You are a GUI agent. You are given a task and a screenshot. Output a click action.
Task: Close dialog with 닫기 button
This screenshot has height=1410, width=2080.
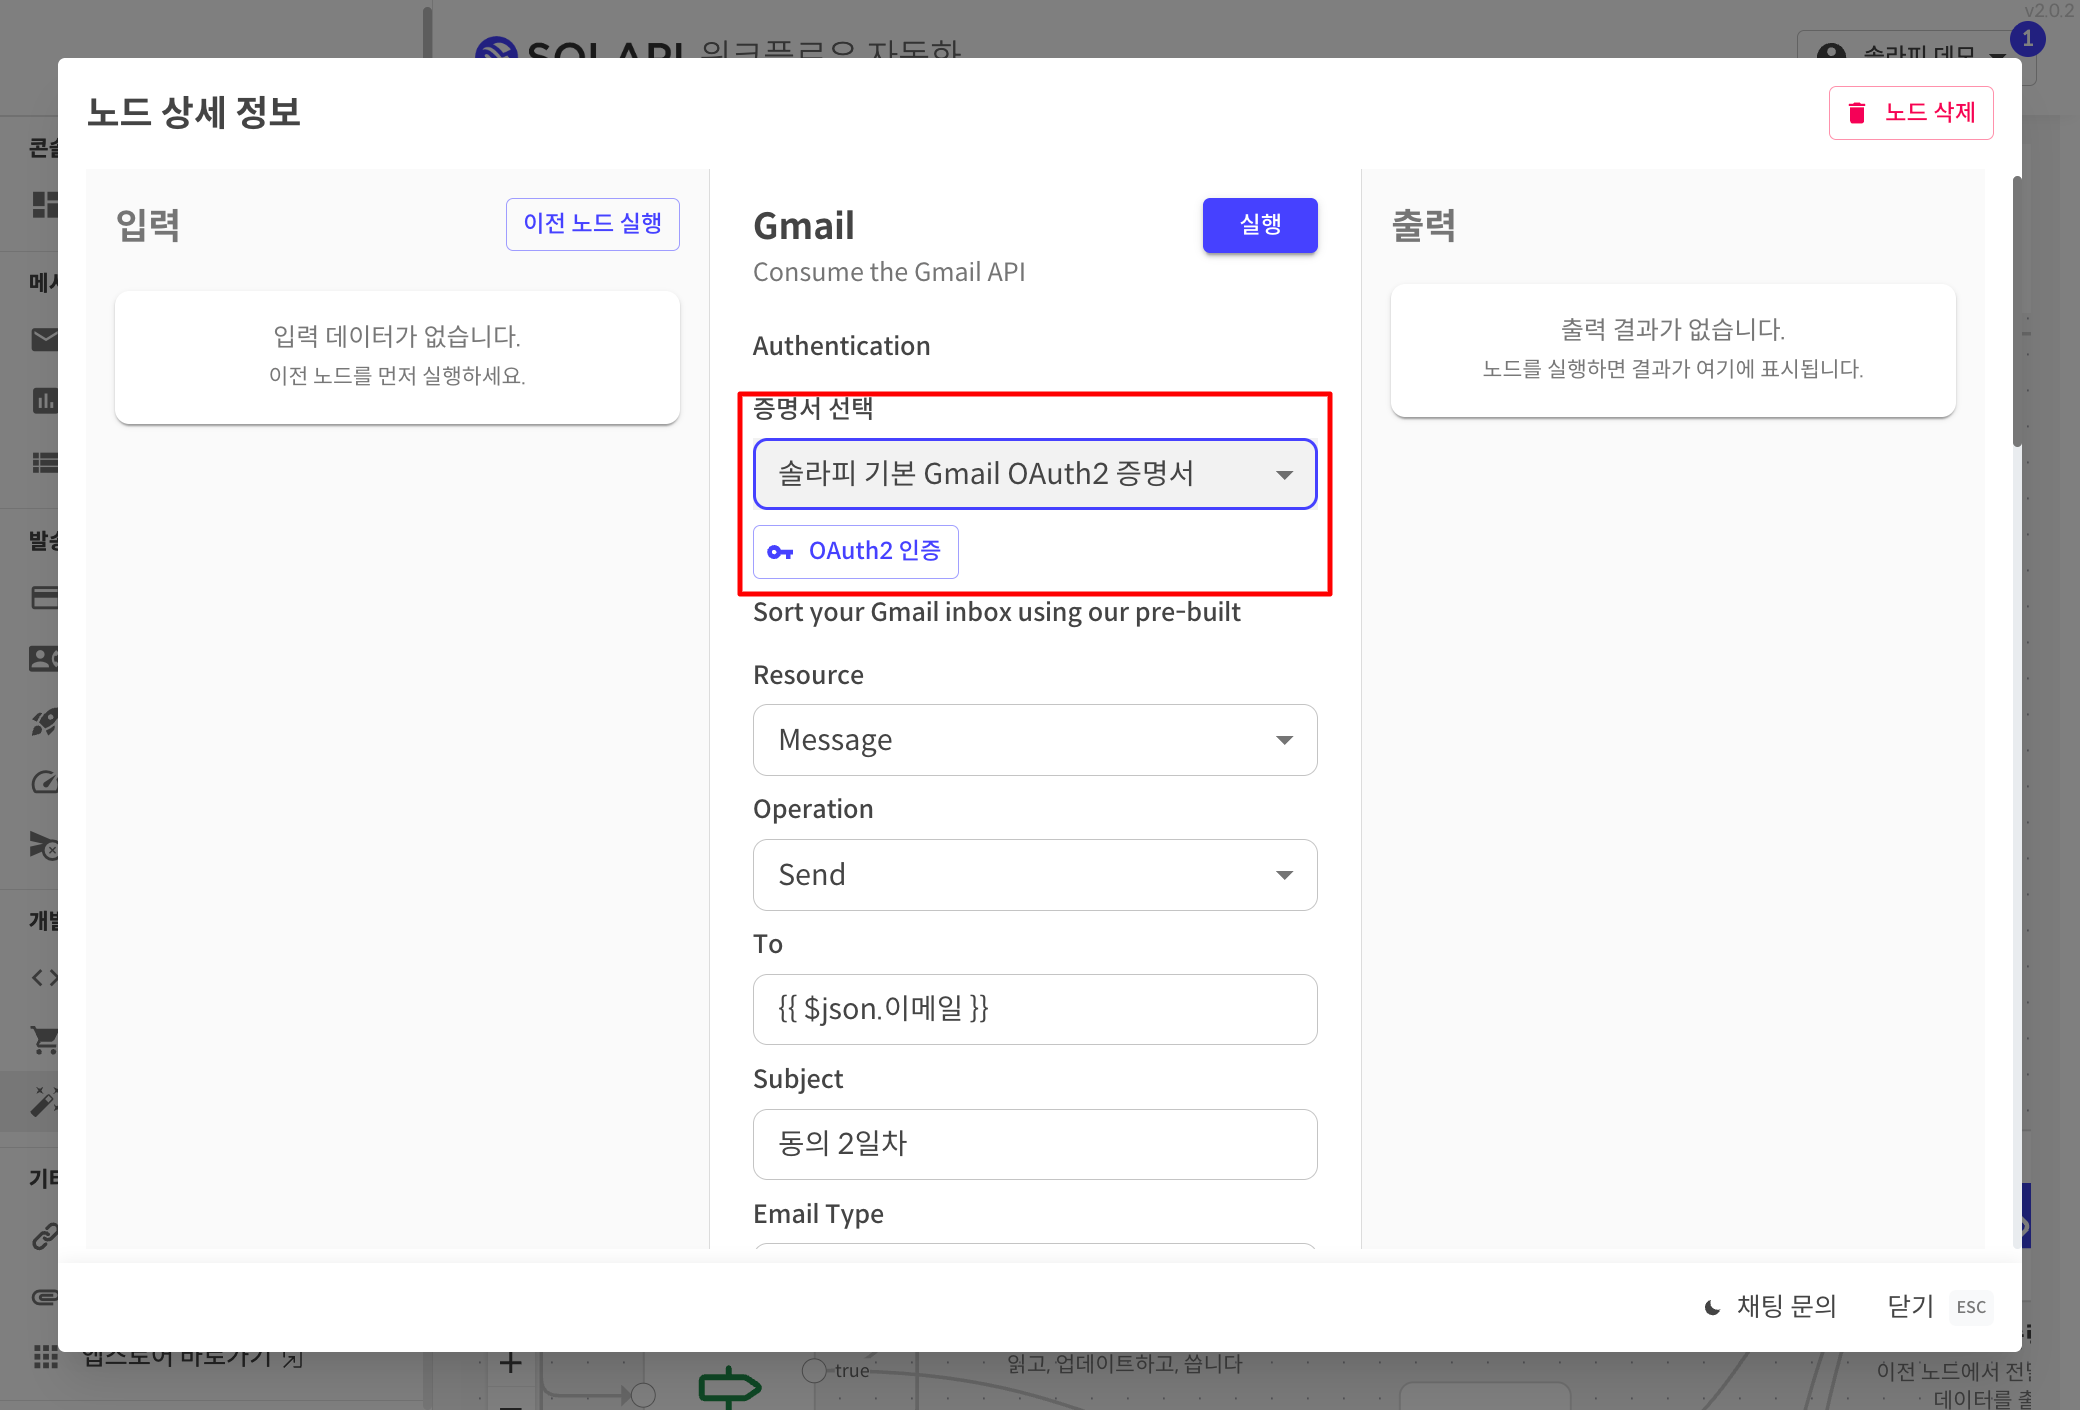coord(1910,1306)
